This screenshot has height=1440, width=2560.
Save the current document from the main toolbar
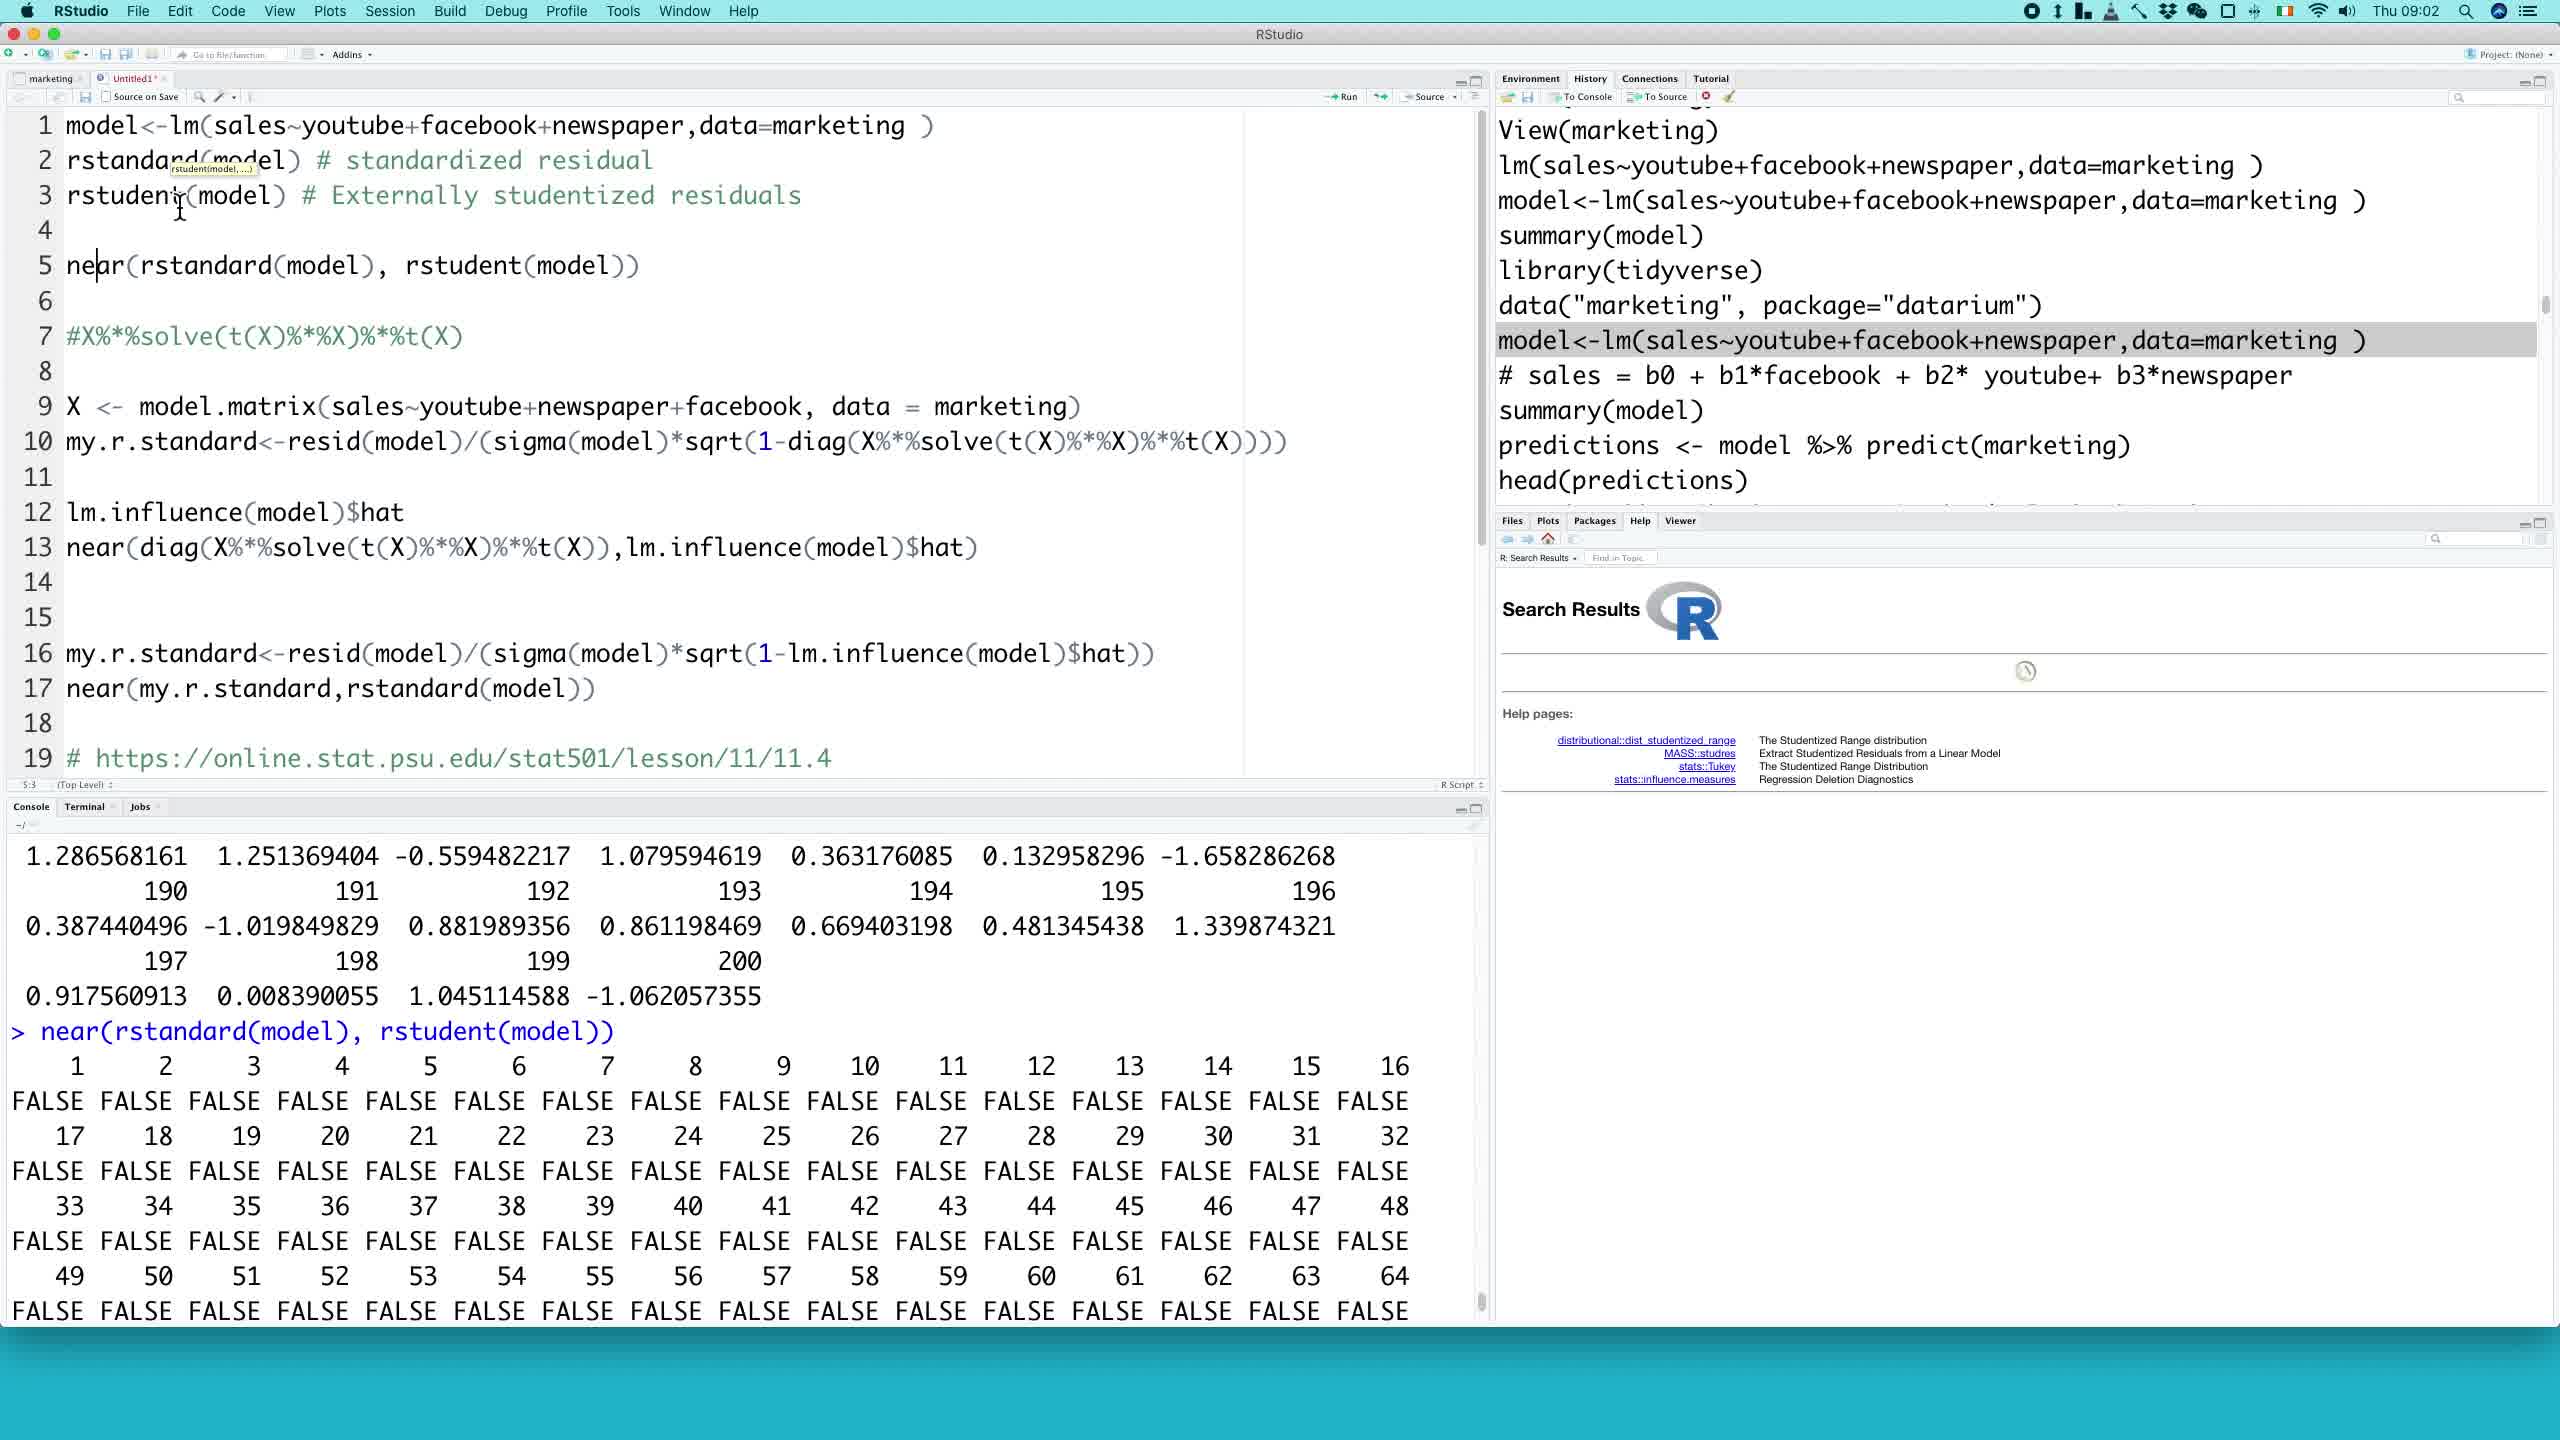point(105,54)
